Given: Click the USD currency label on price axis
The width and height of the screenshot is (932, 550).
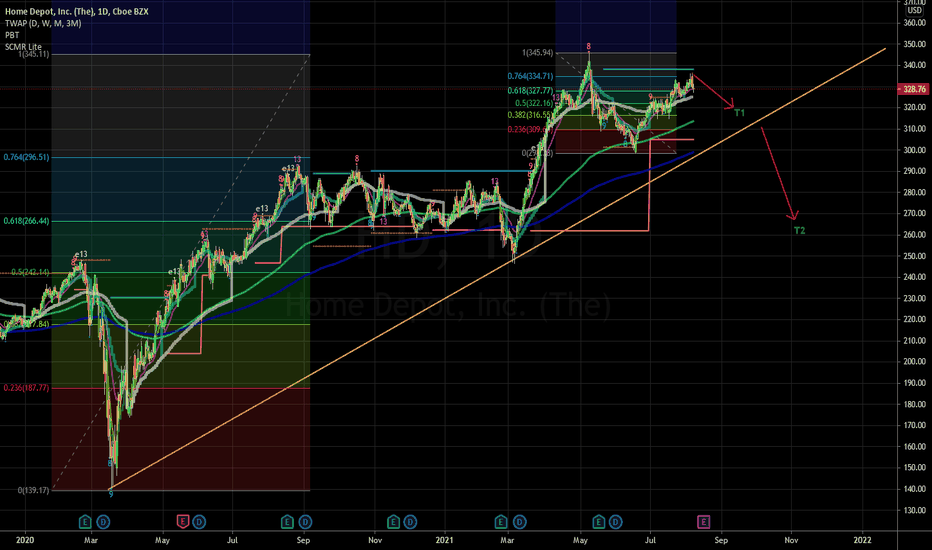Looking at the screenshot, I should pos(914,10).
